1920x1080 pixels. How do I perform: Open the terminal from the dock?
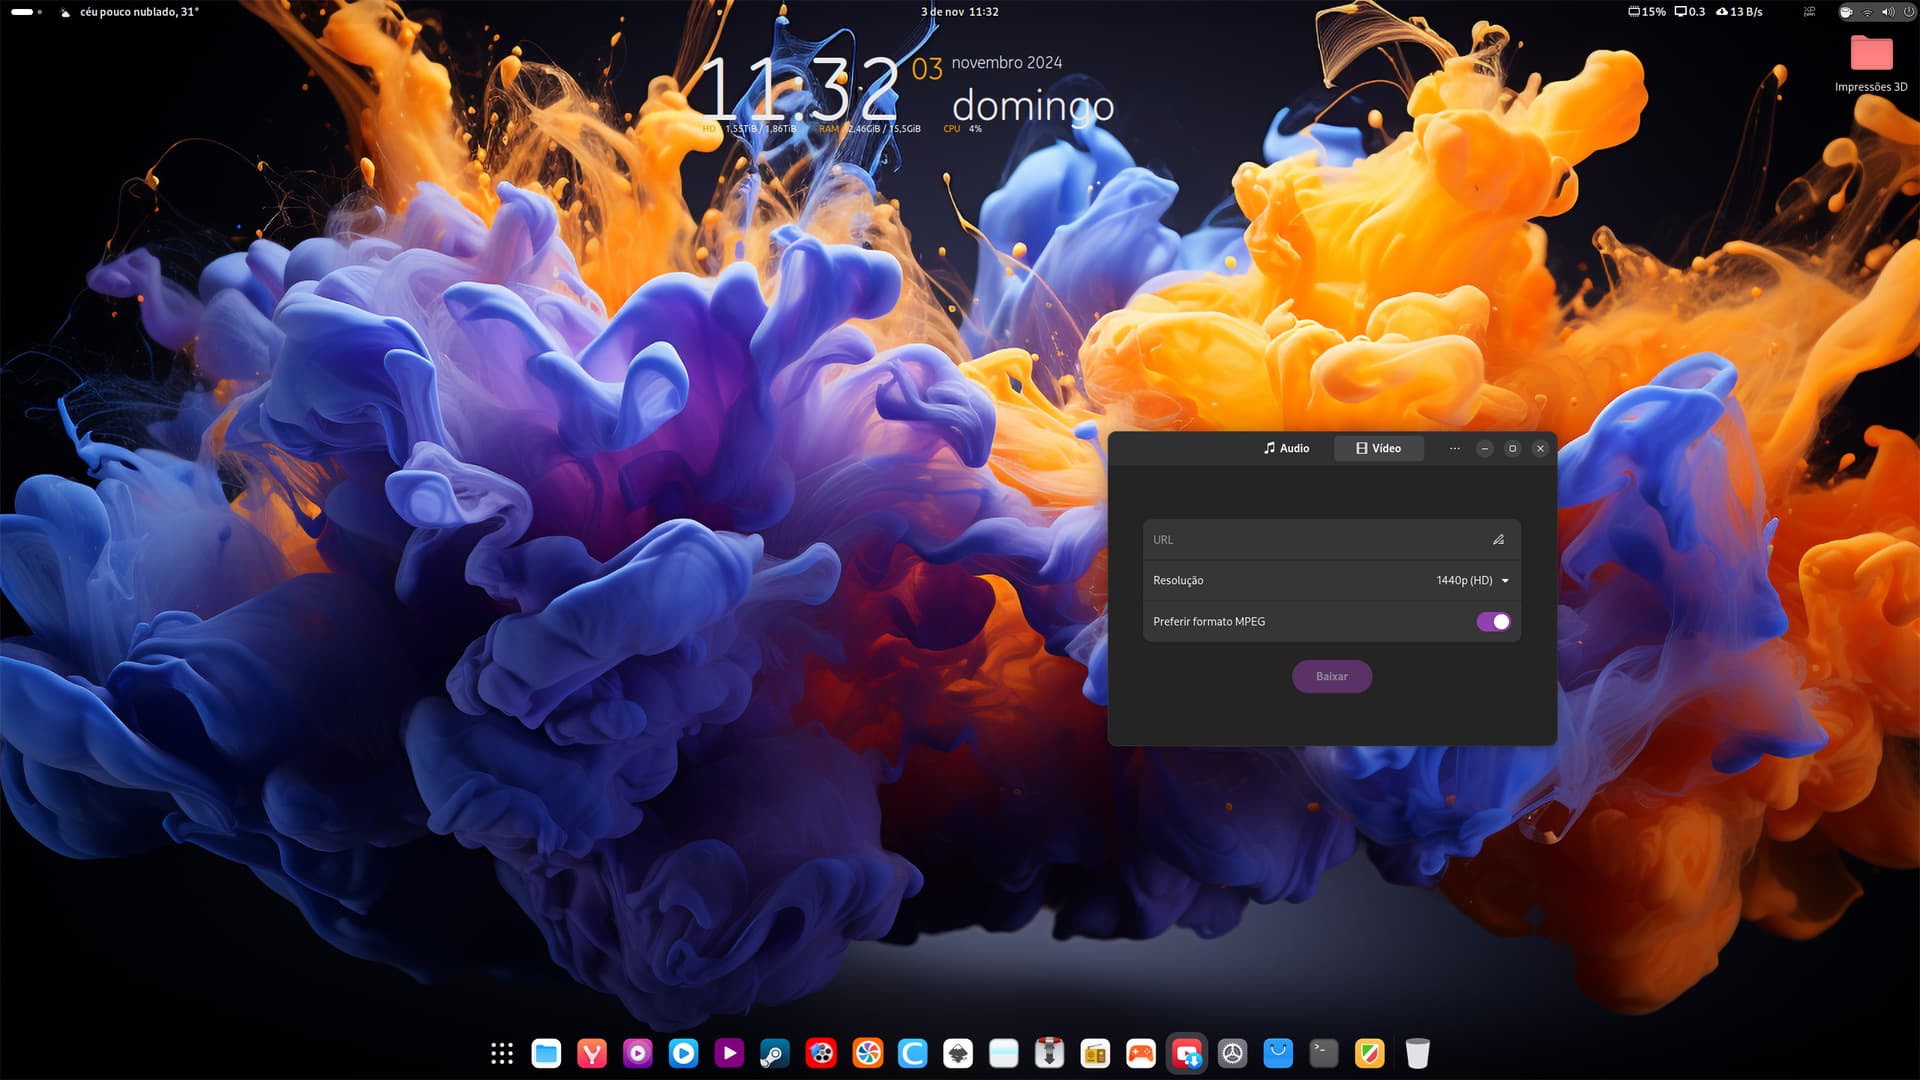[1324, 1053]
